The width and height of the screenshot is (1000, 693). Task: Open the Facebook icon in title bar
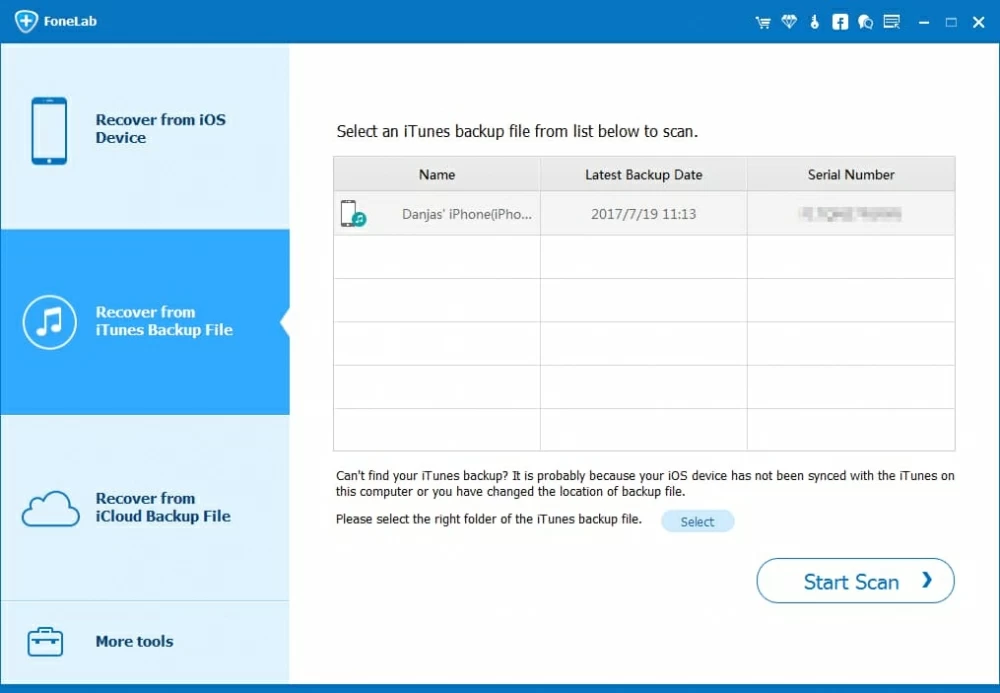tap(840, 22)
